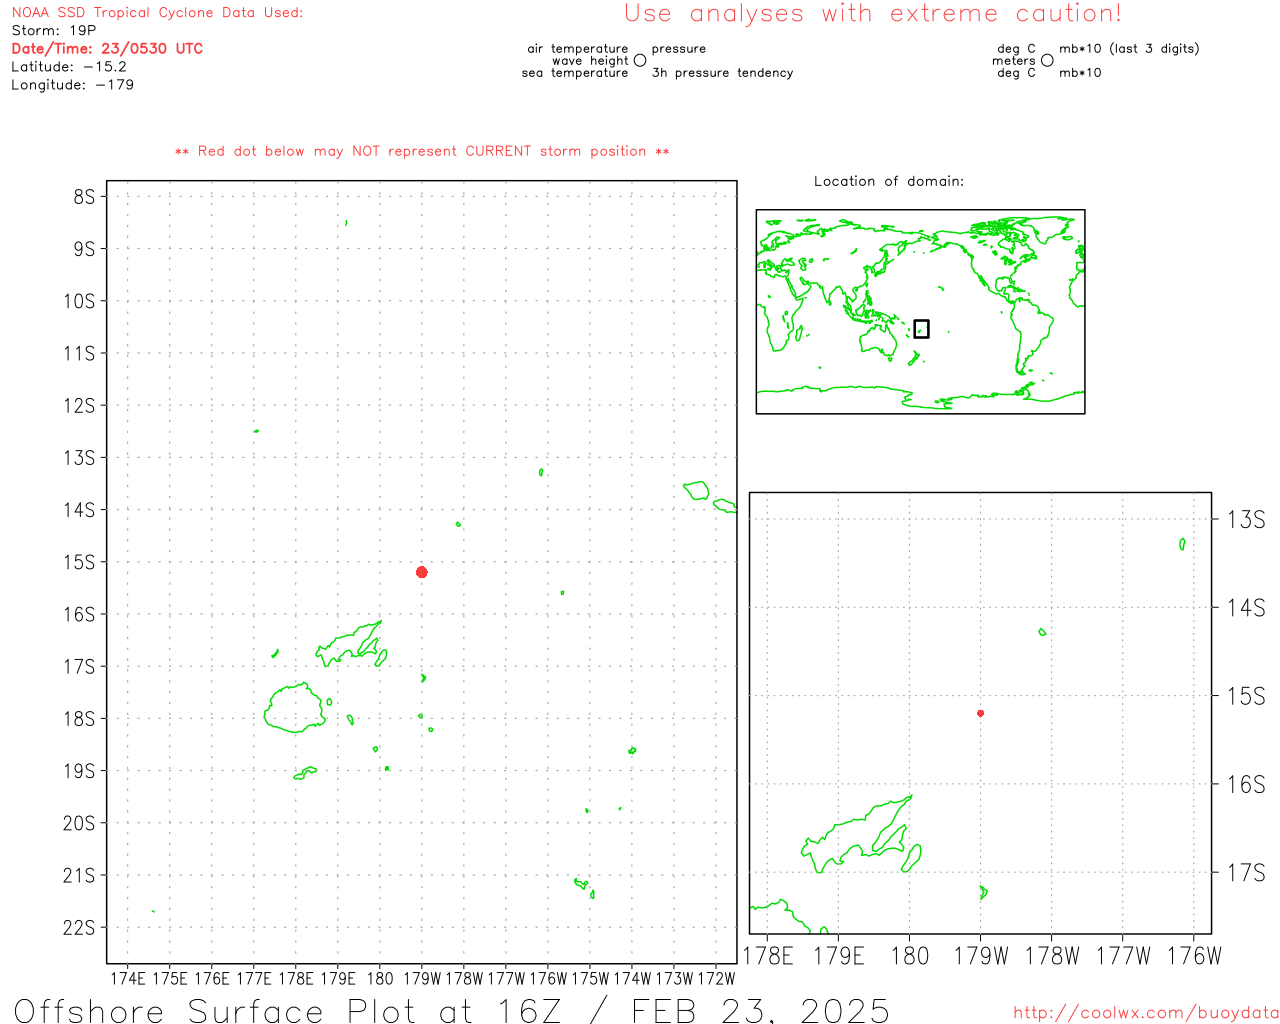Viewport: 1280px width, 1024px height.
Task: Click the station circle in right units legend
Action: [1047, 60]
